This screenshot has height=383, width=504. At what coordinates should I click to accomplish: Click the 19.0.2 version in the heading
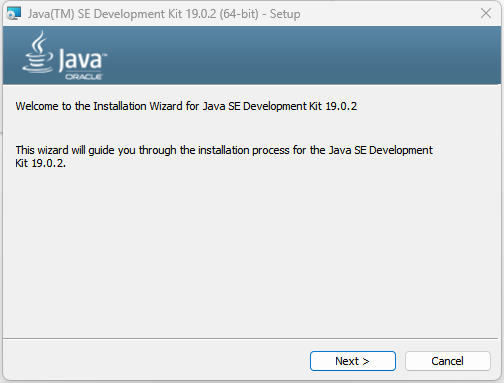coord(341,106)
